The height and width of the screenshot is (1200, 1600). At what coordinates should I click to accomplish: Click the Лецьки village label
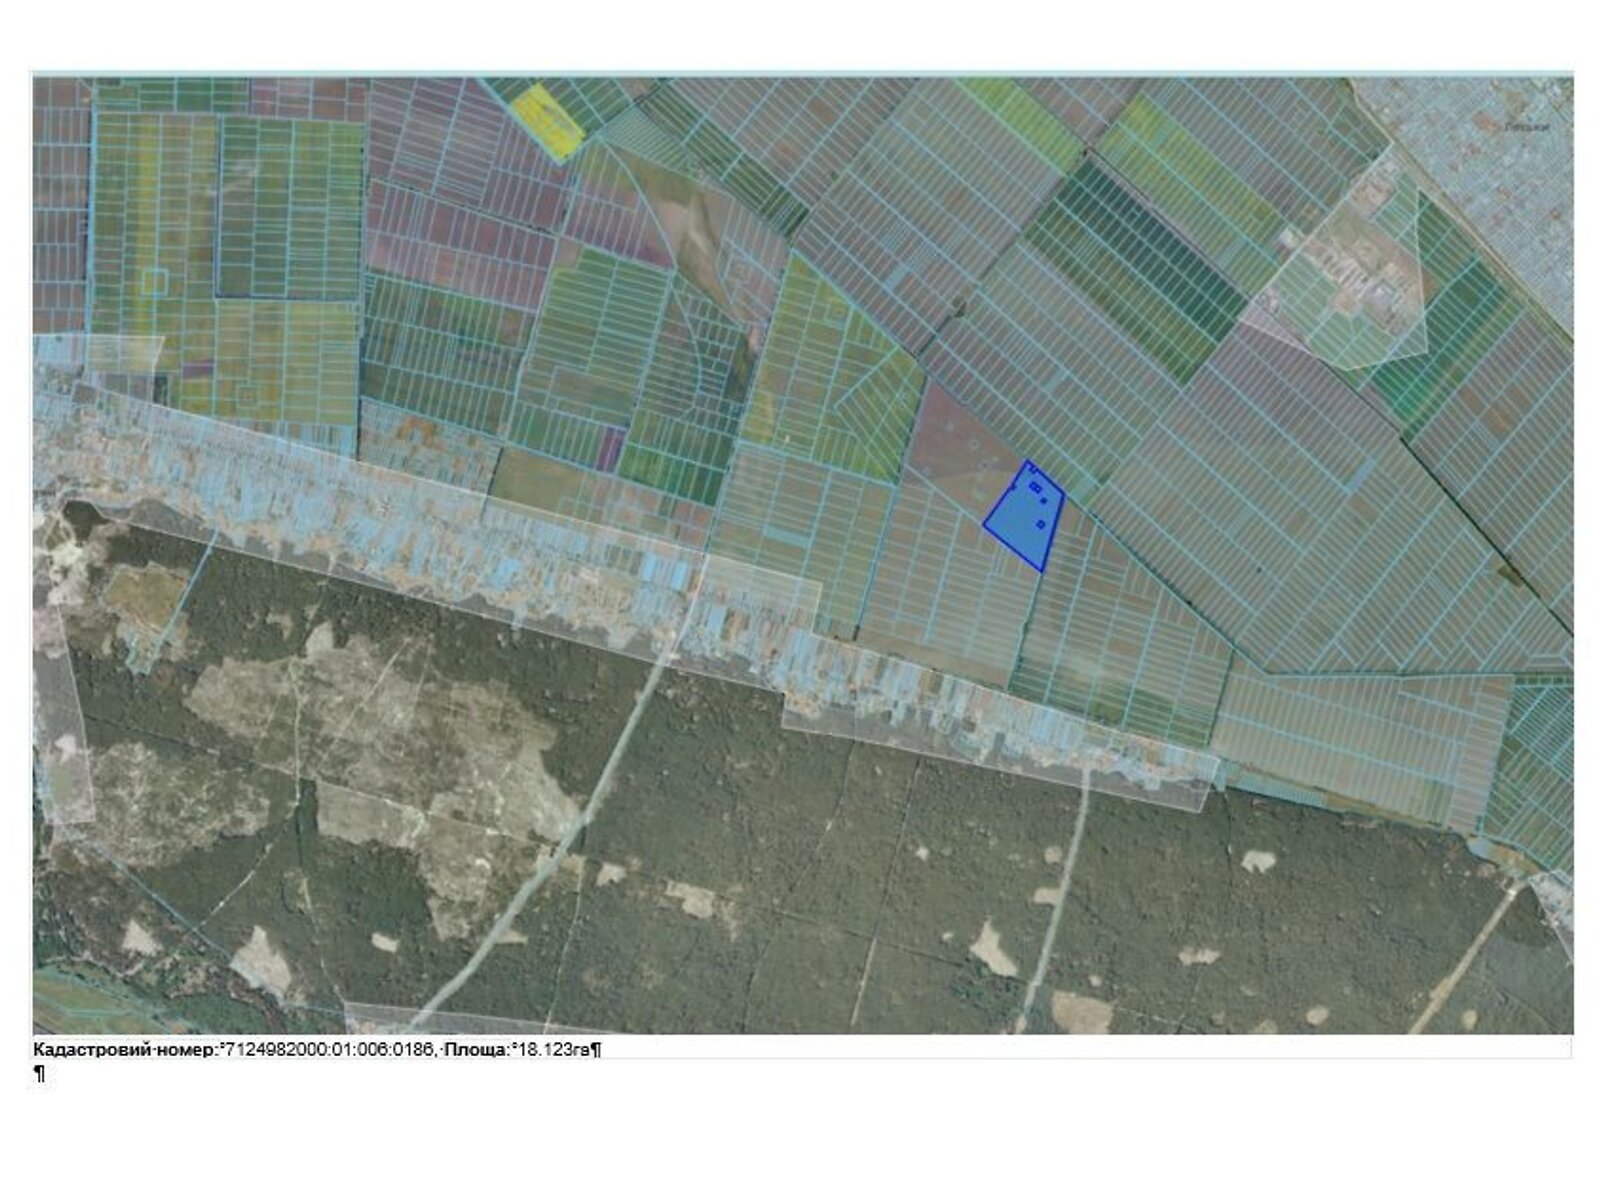1526,127
